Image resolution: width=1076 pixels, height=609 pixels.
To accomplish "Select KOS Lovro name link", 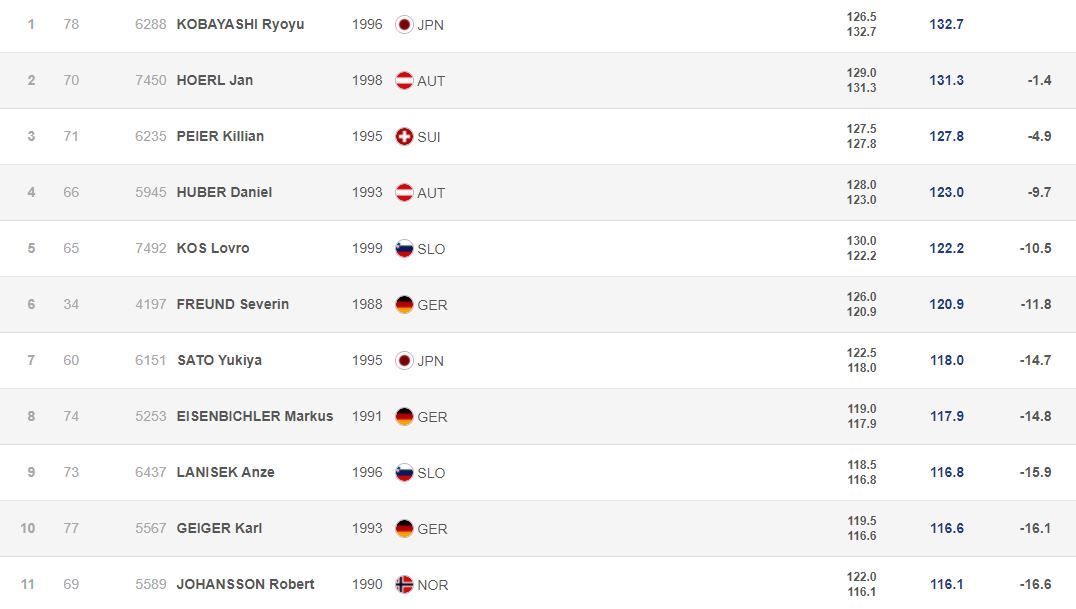I will (x=213, y=248).
